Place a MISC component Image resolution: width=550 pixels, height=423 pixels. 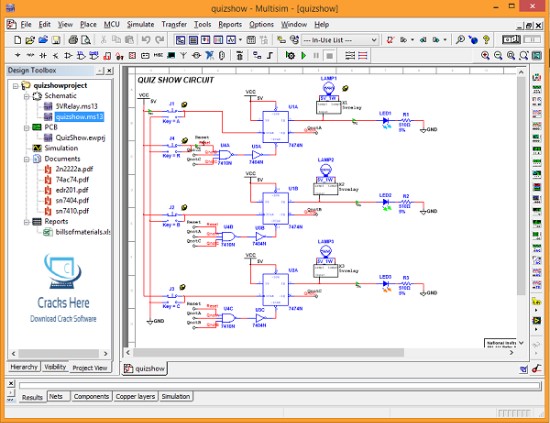point(158,55)
